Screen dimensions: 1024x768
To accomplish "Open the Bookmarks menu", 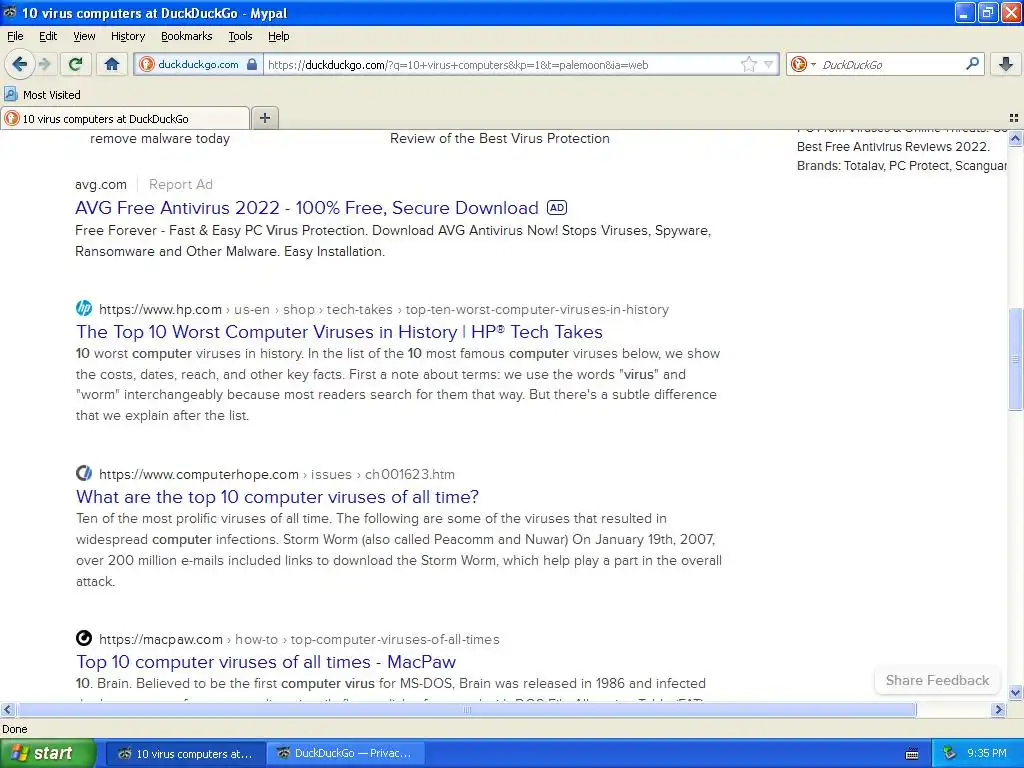I will click(186, 36).
